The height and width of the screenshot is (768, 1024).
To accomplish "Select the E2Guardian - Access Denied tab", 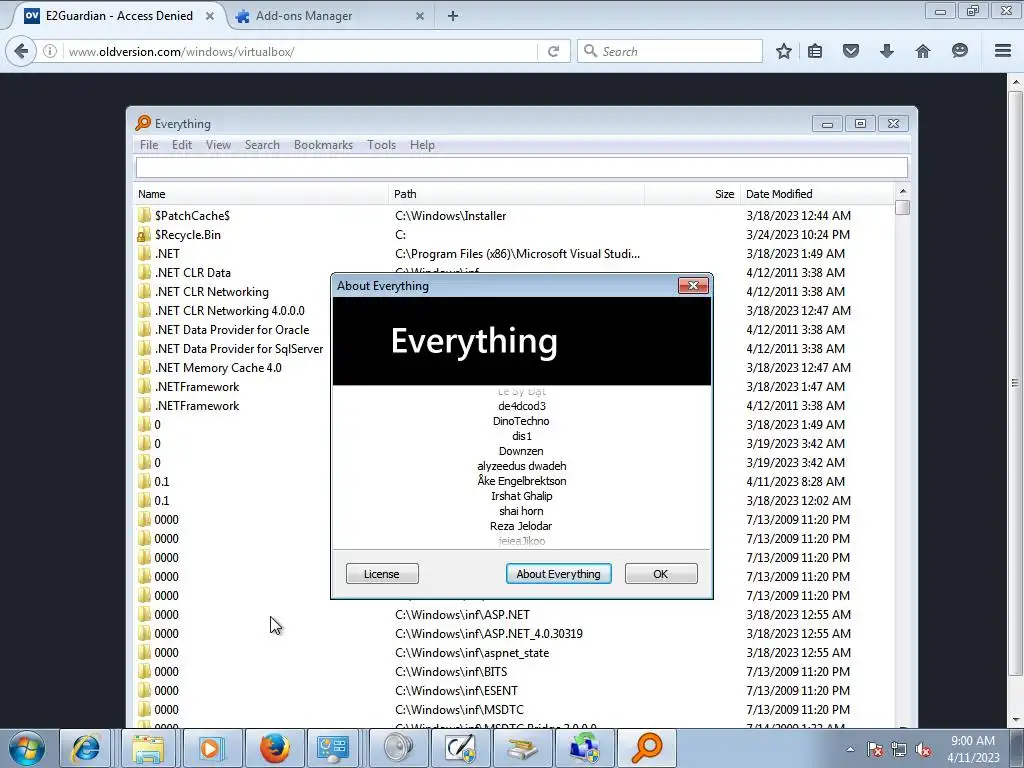I will pyautogui.click(x=119, y=16).
